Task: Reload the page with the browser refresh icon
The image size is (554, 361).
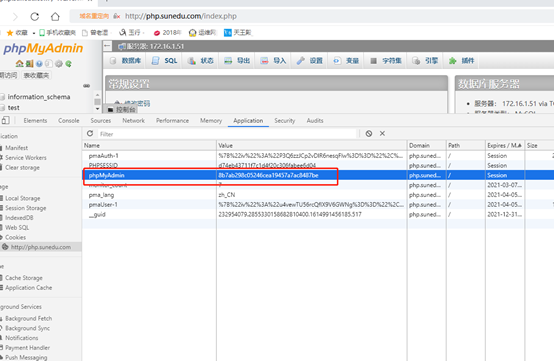Action: point(35,16)
